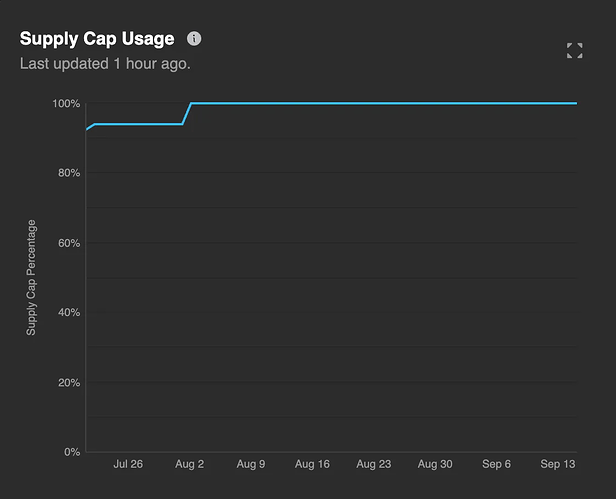The width and height of the screenshot is (616, 499).
Task: Click the Last updated 1 hour ago text
Action: (x=105, y=63)
